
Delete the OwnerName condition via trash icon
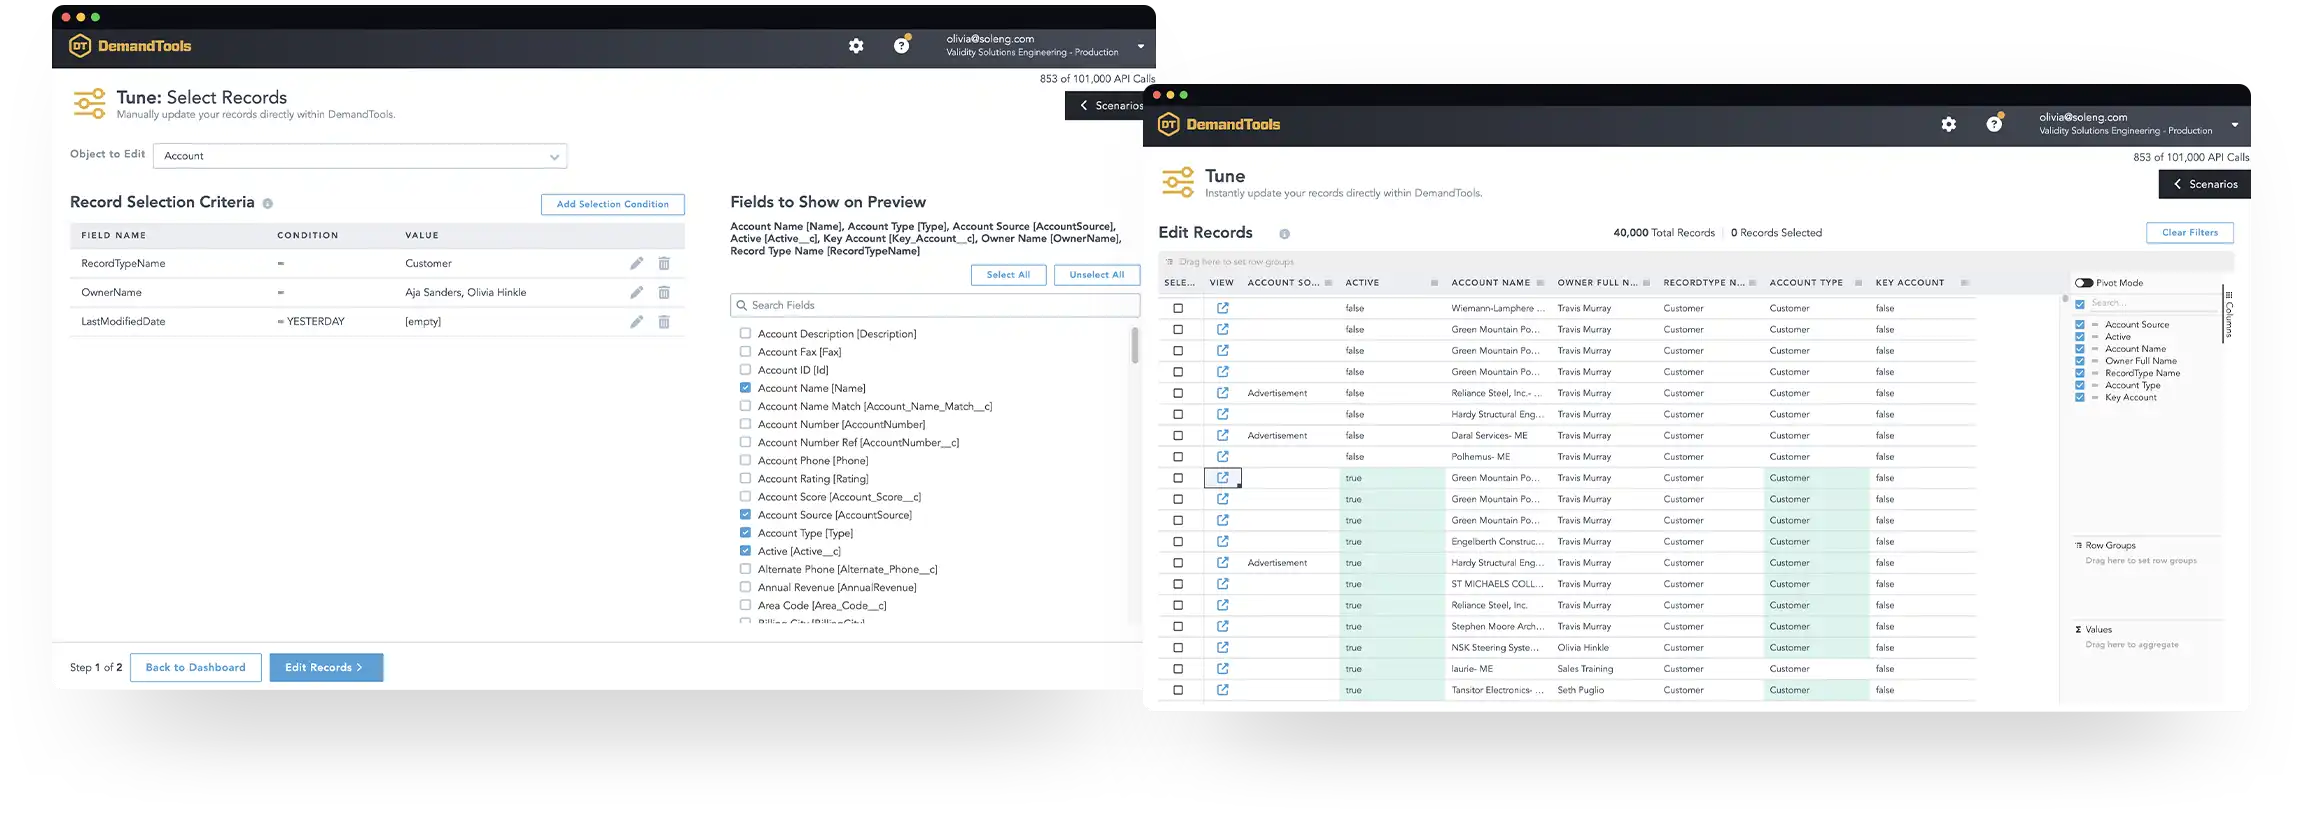664,292
